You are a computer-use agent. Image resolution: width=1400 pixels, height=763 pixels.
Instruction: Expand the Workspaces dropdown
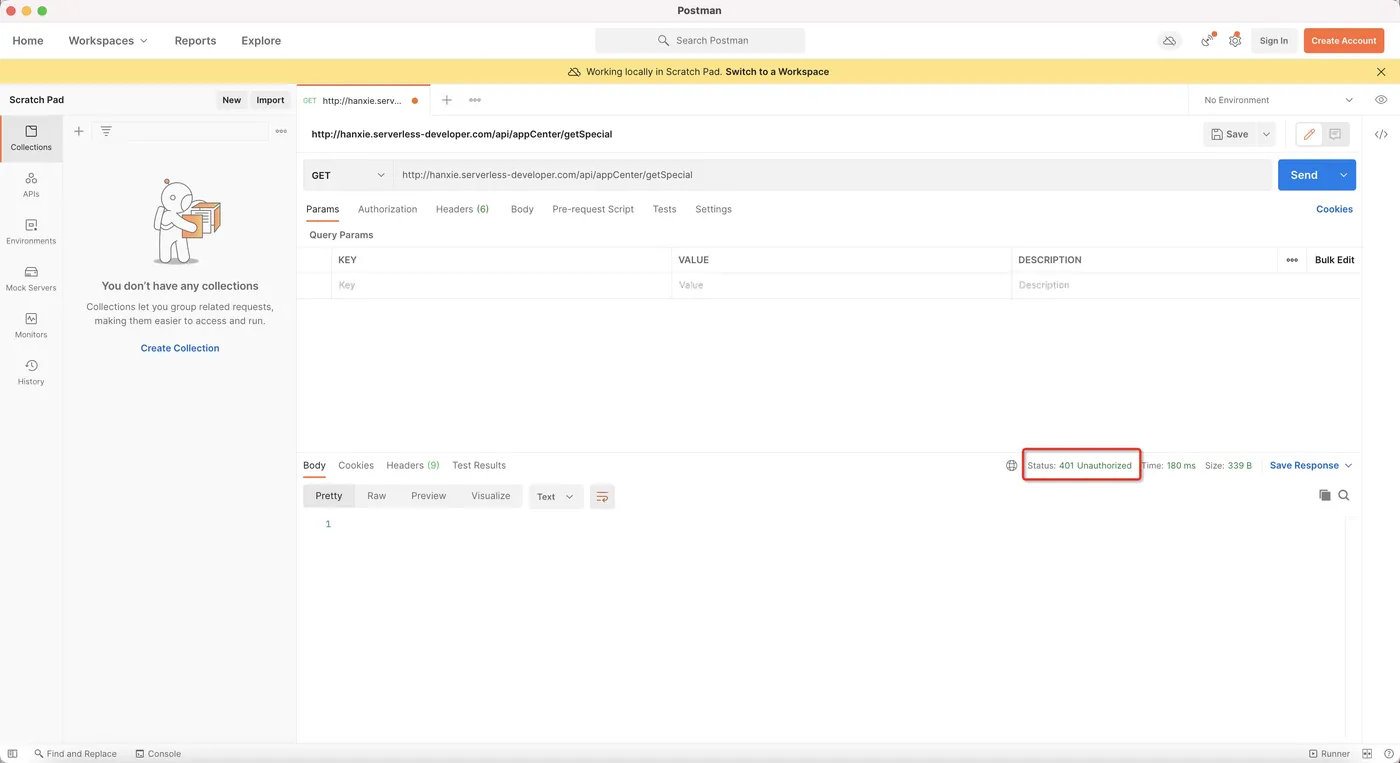108,41
